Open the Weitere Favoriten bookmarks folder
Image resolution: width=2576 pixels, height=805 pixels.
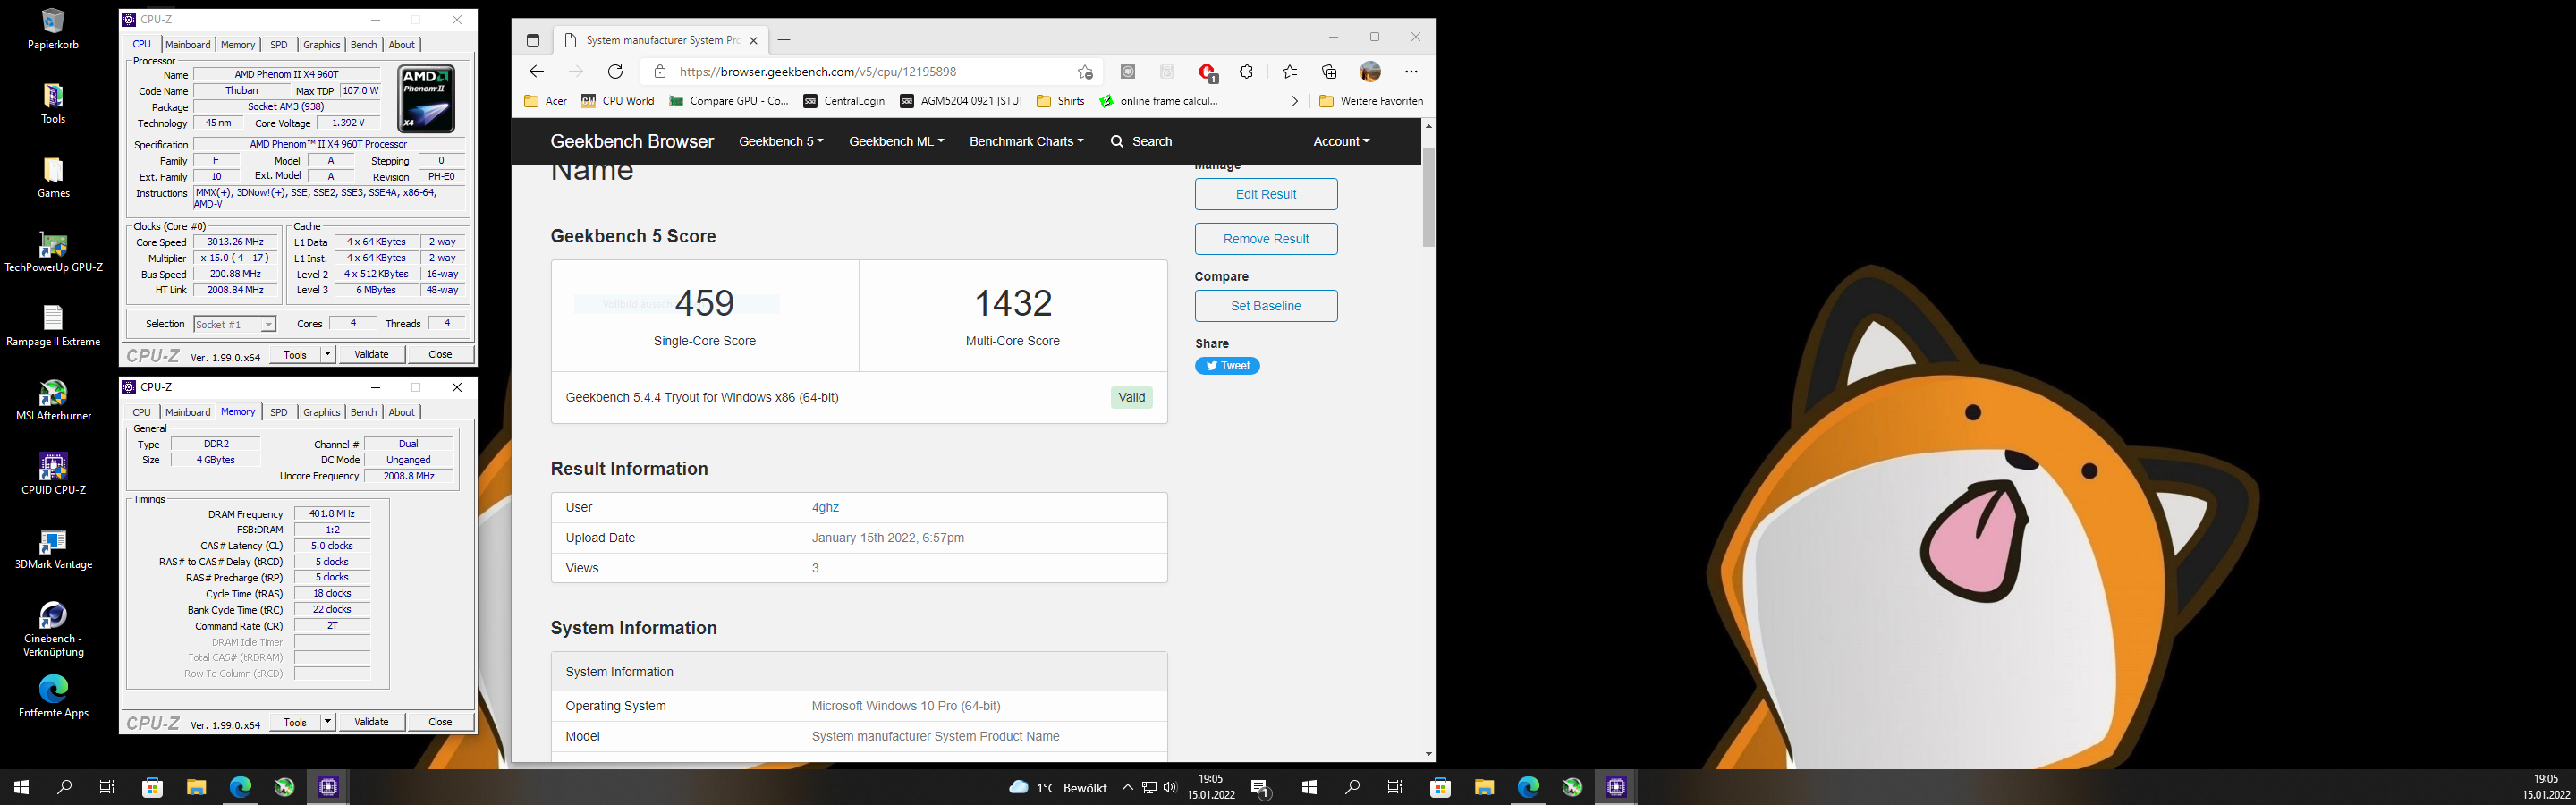pos(1371,101)
